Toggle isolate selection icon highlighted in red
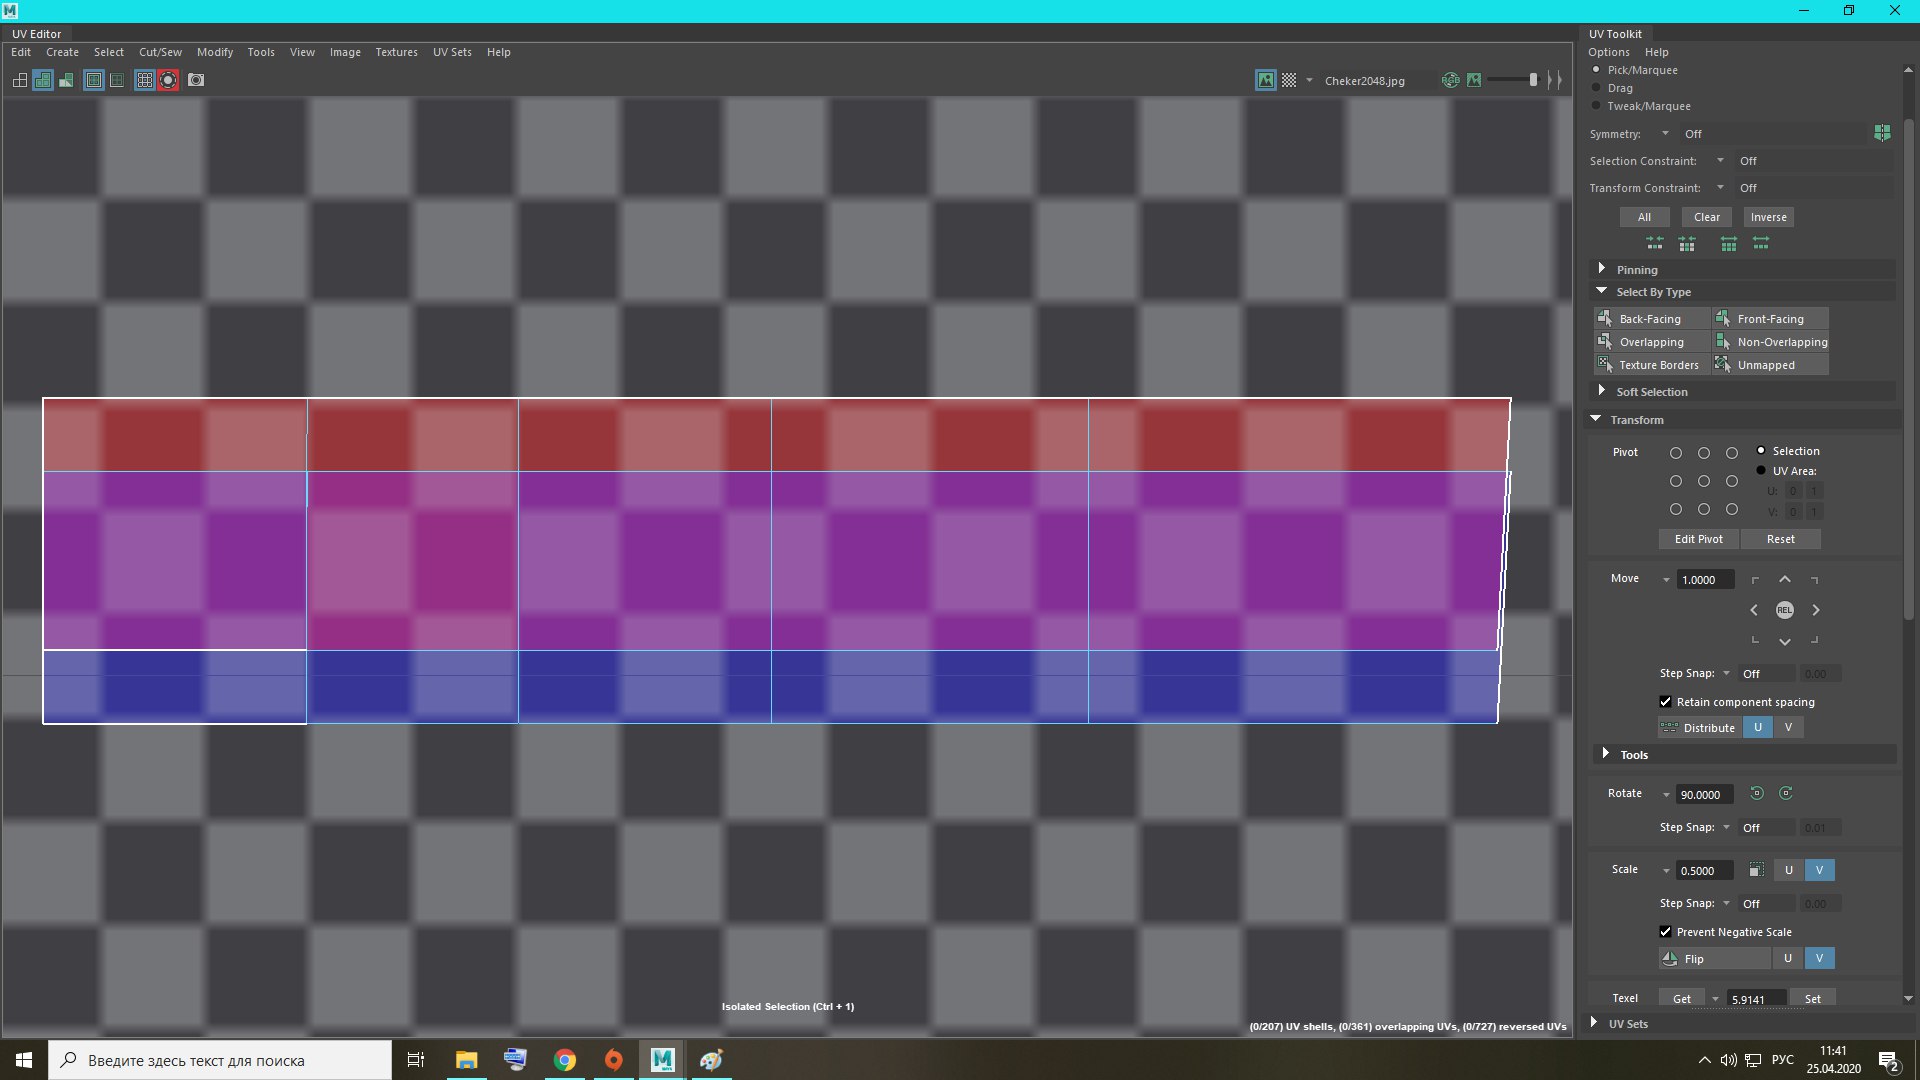1920x1080 pixels. click(x=168, y=80)
